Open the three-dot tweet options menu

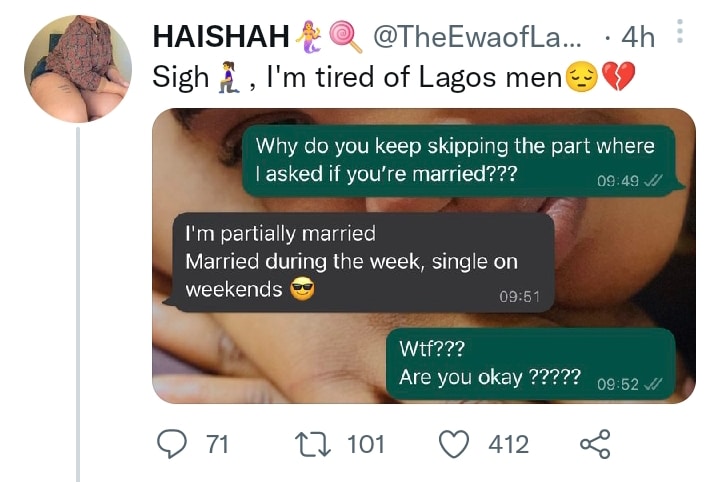point(680,33)
